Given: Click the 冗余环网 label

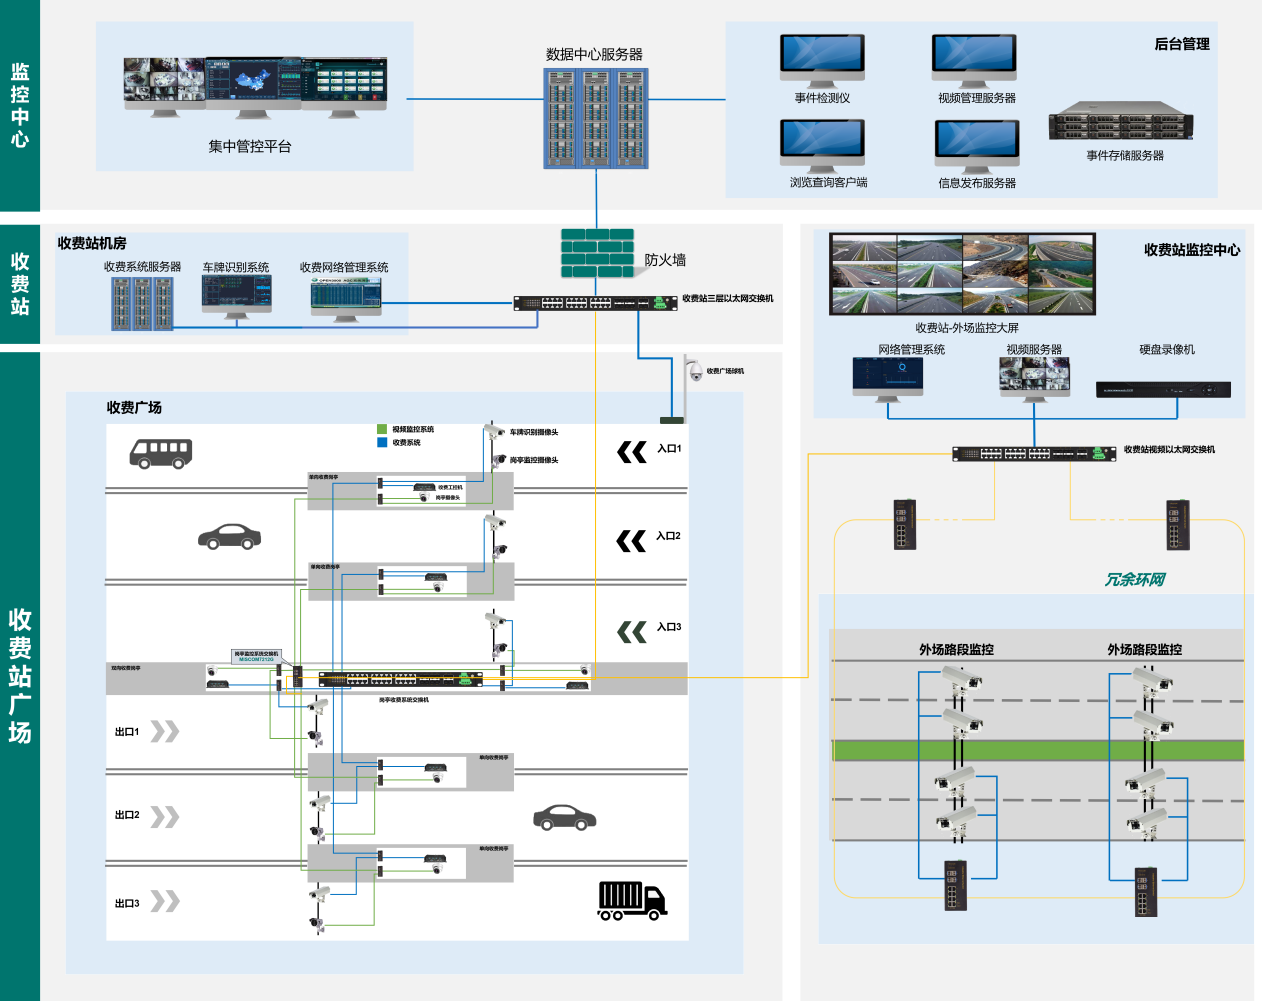Looking at the screenshot, I should click(x=1134, y=580).
